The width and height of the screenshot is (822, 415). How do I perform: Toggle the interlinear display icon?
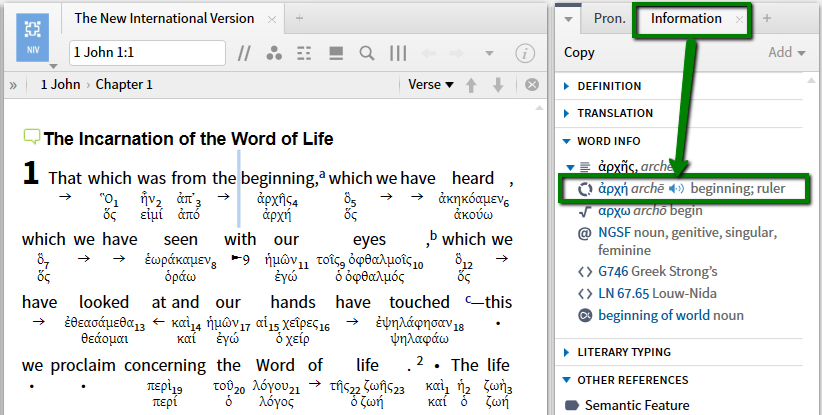304,53
